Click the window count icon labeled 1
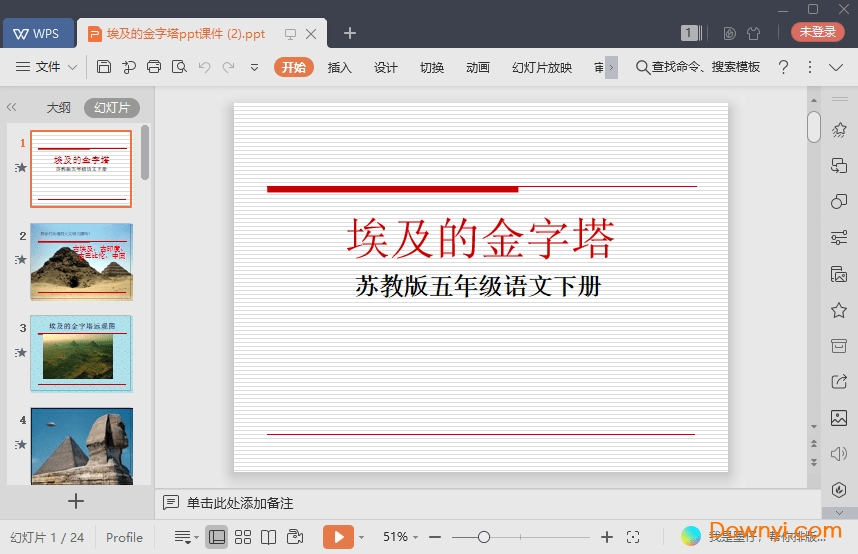Screen dimensions: 858x554 pyautogui.click(x=692, y=33)
